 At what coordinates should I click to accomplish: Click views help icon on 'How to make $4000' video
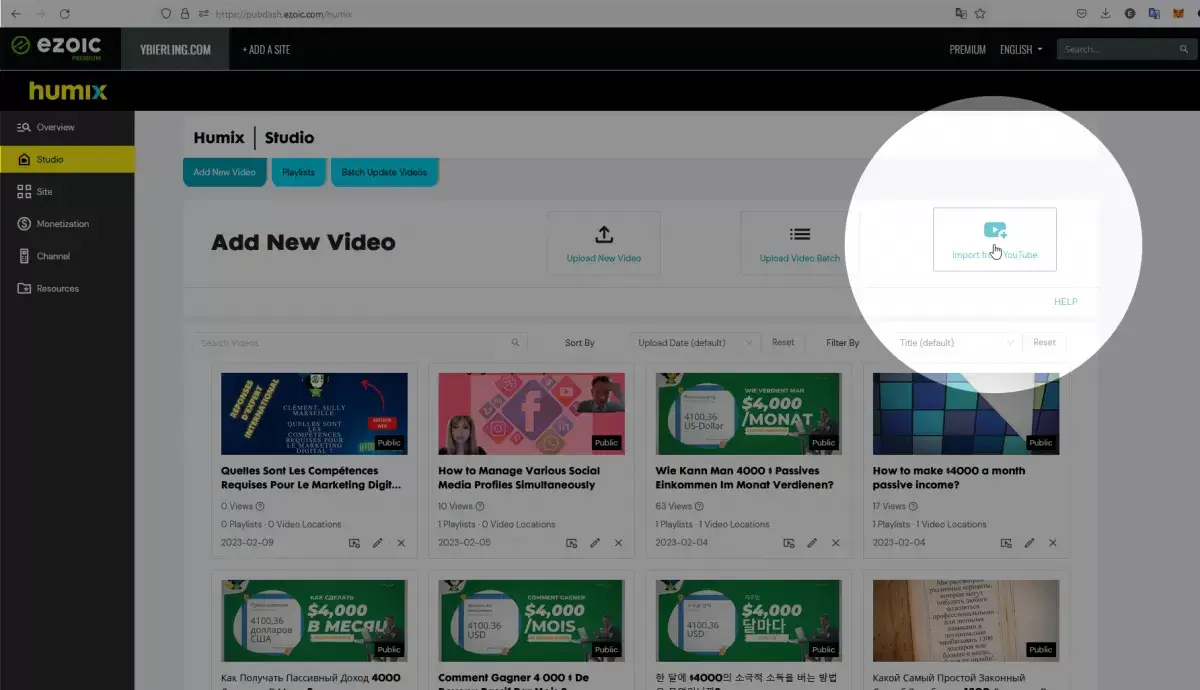[912, 507]
